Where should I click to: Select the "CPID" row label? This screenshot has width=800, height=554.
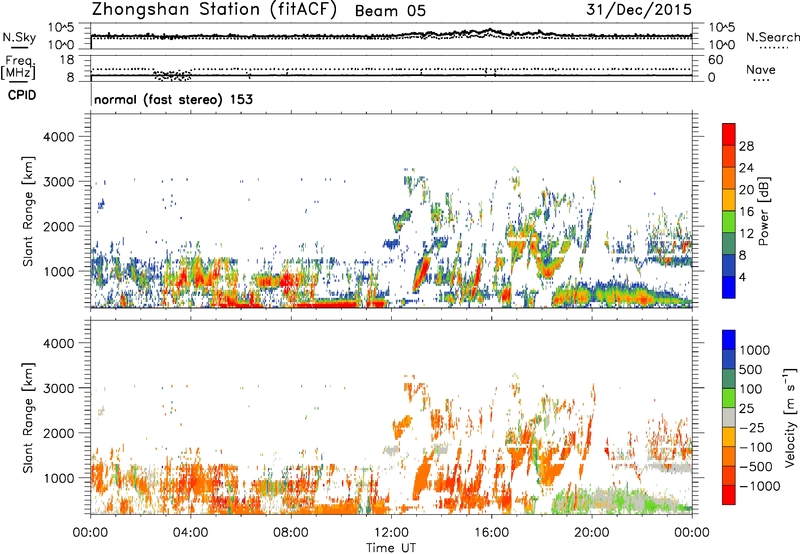click(22, 95)
